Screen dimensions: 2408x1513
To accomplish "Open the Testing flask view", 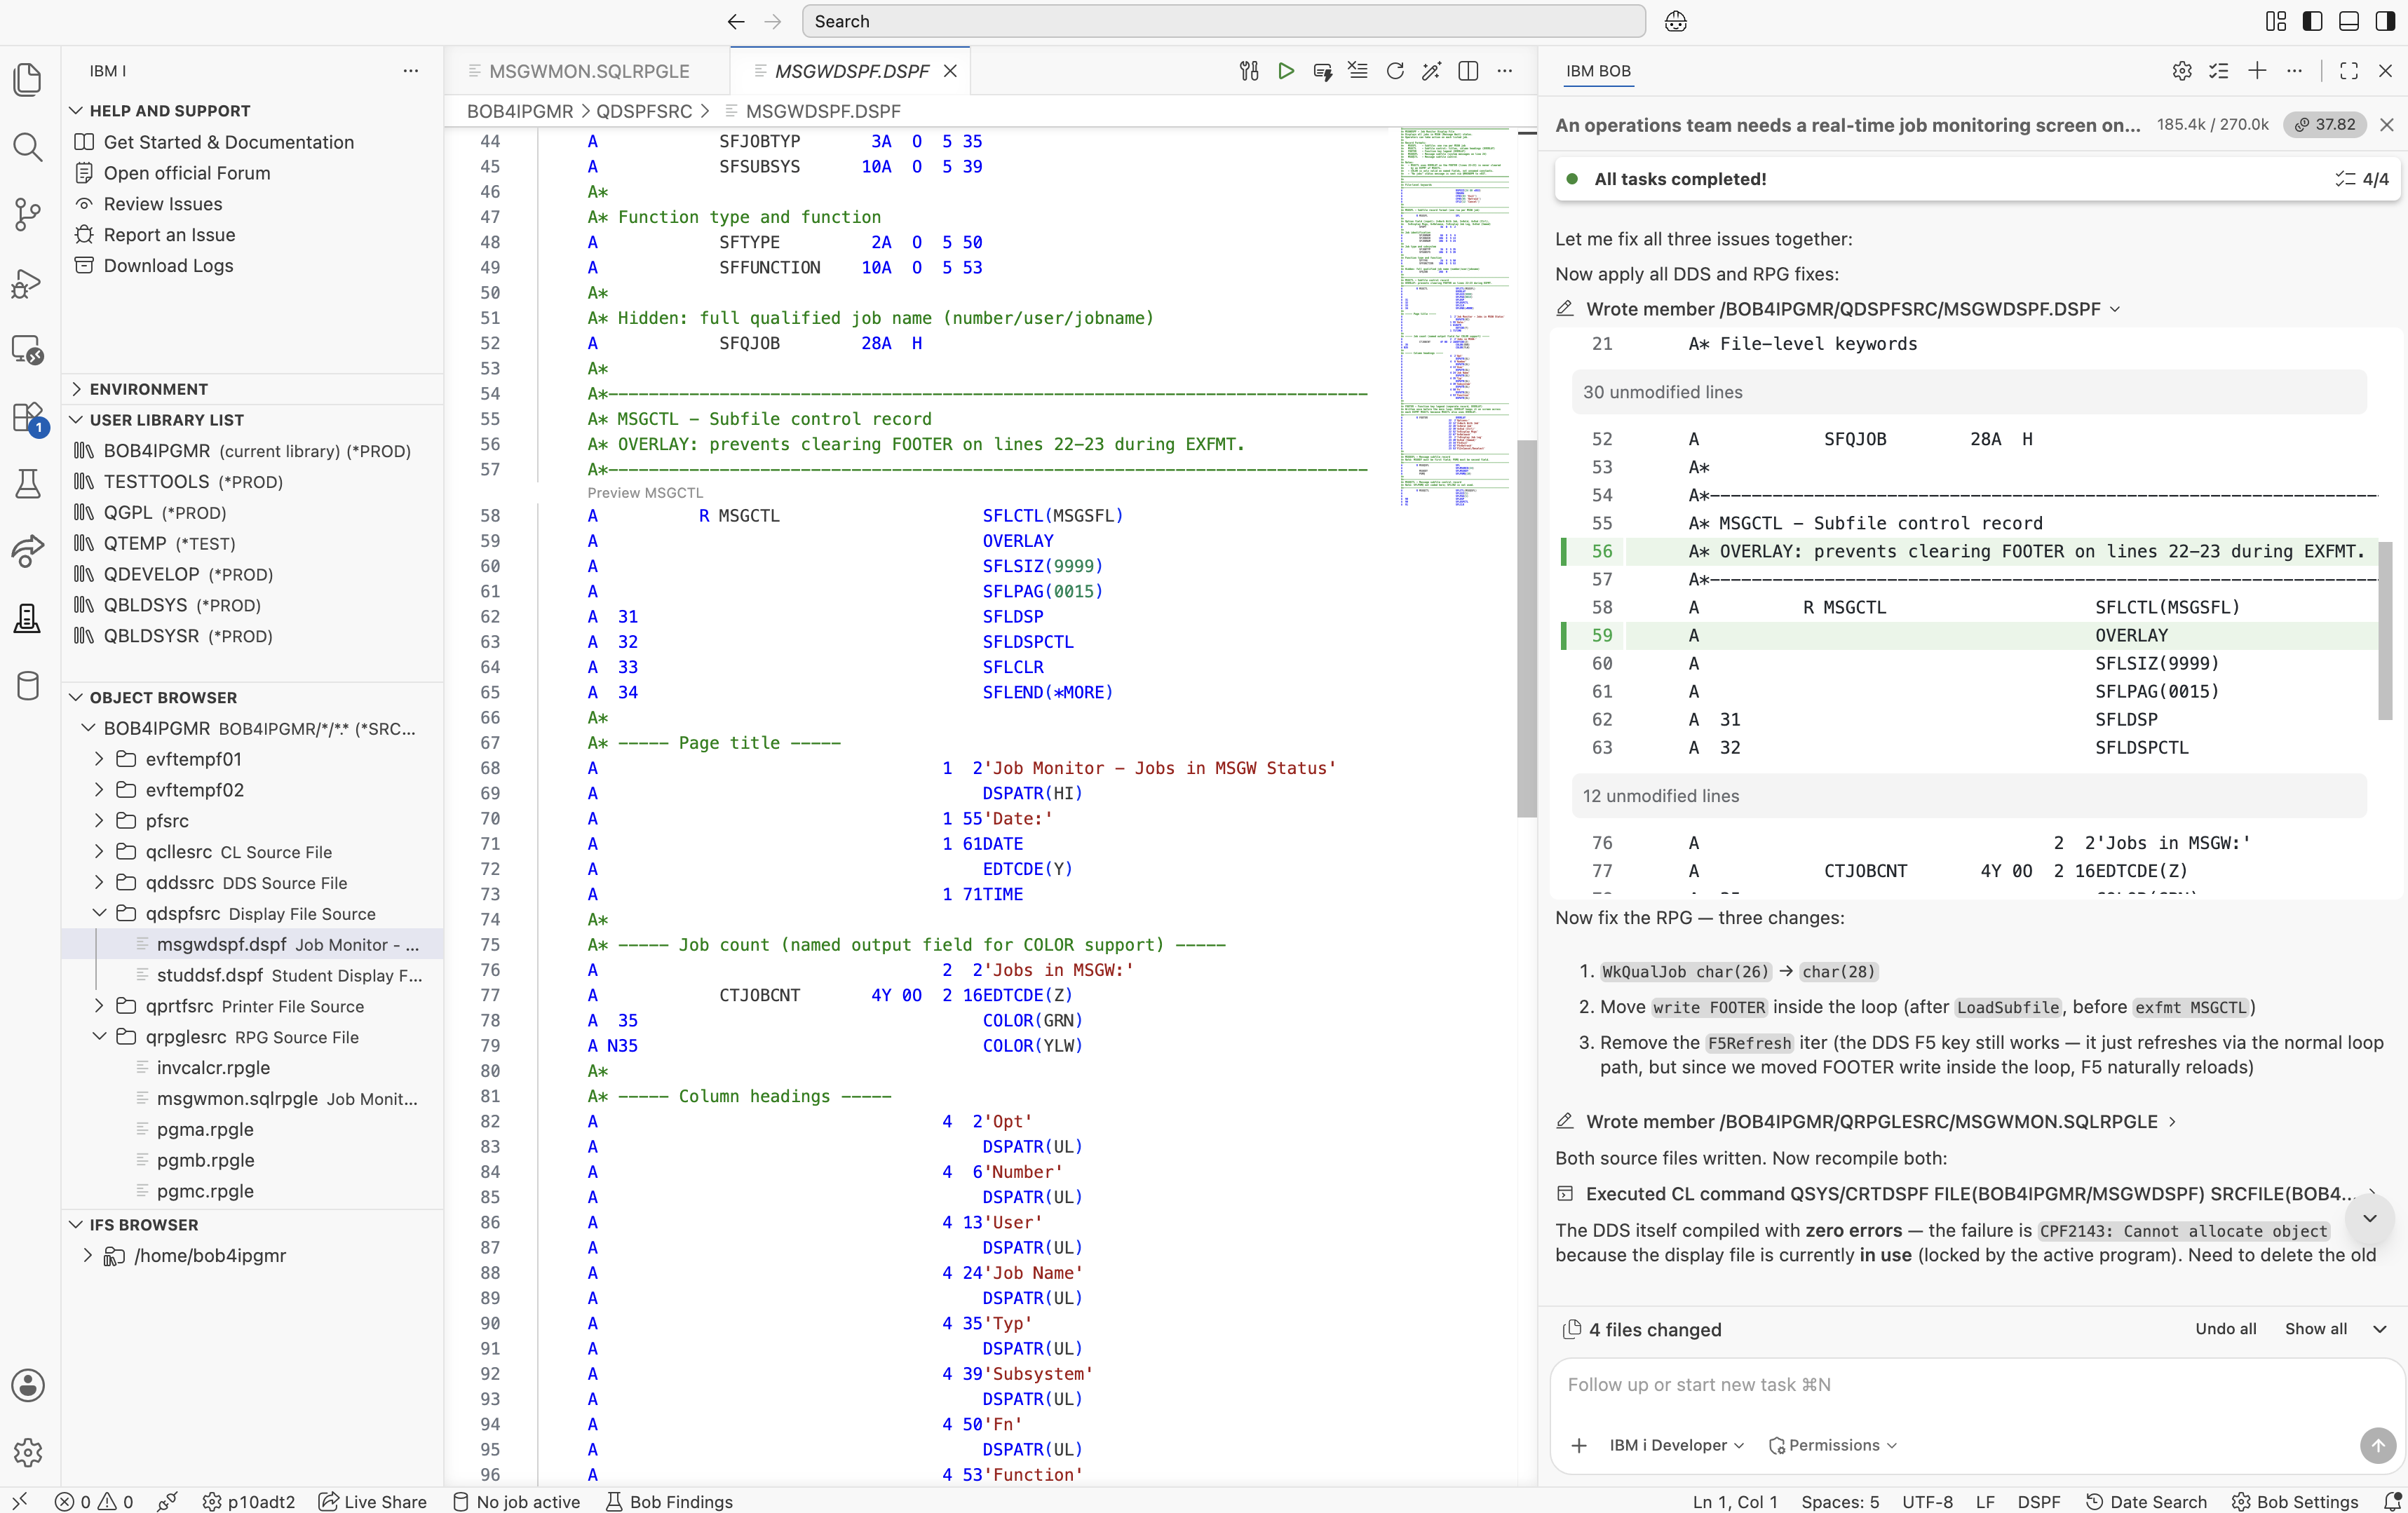I will (28, 484).
